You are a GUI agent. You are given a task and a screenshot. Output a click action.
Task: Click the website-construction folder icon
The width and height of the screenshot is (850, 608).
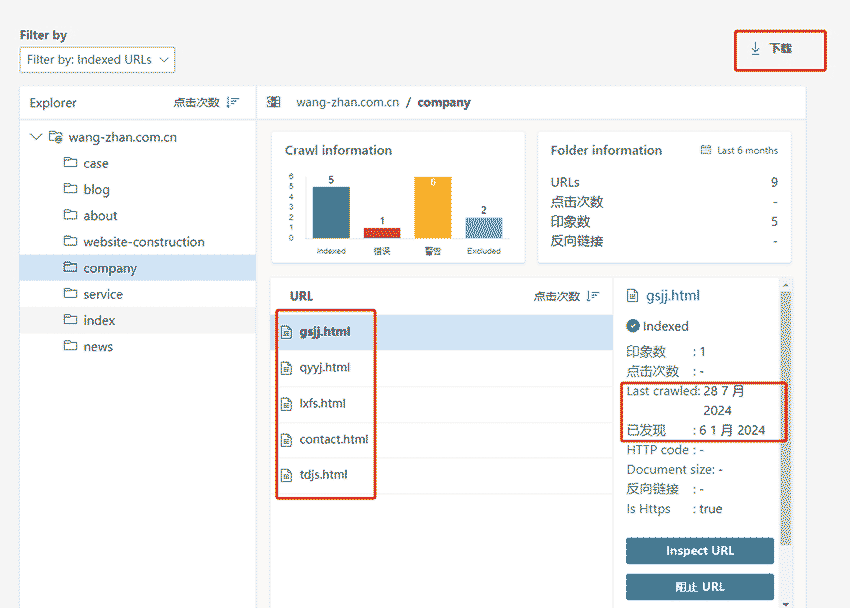point(70,241)
